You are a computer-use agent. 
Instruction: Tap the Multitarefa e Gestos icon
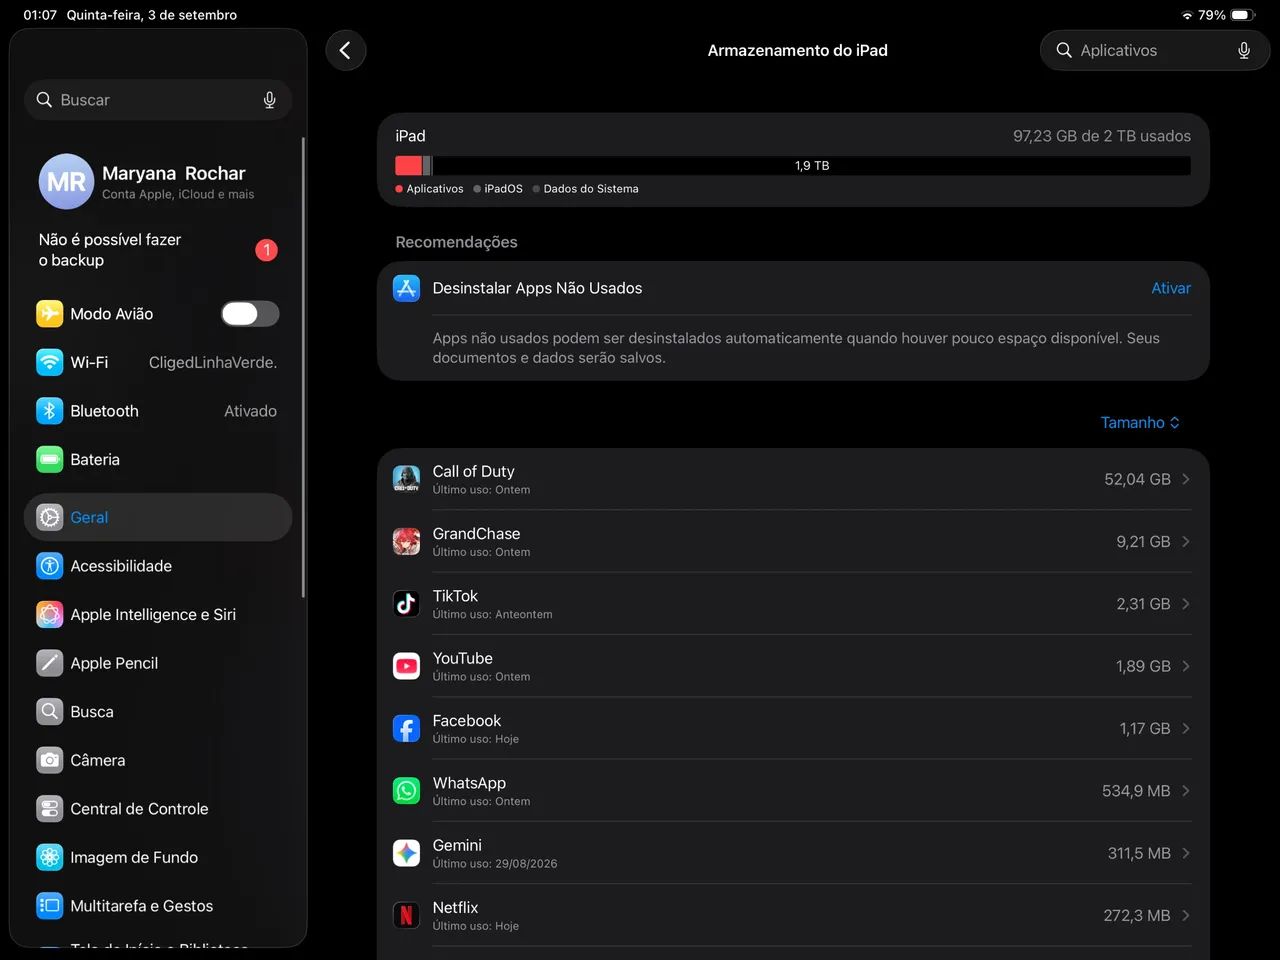pos(49,905)
